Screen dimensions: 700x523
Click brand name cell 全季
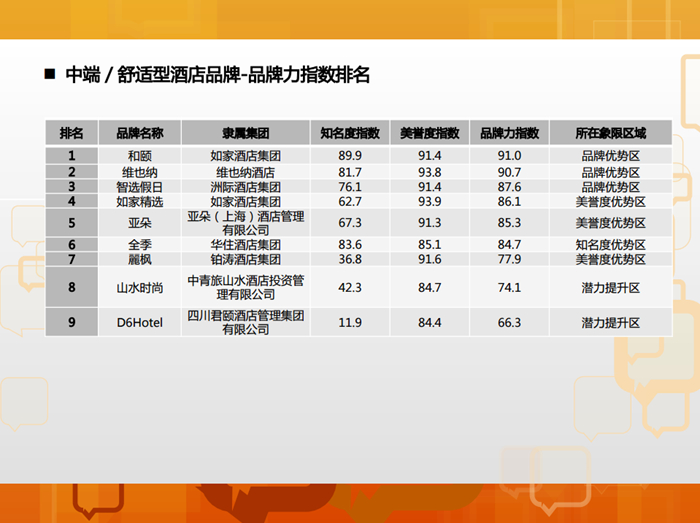click(x=140, y=245)
